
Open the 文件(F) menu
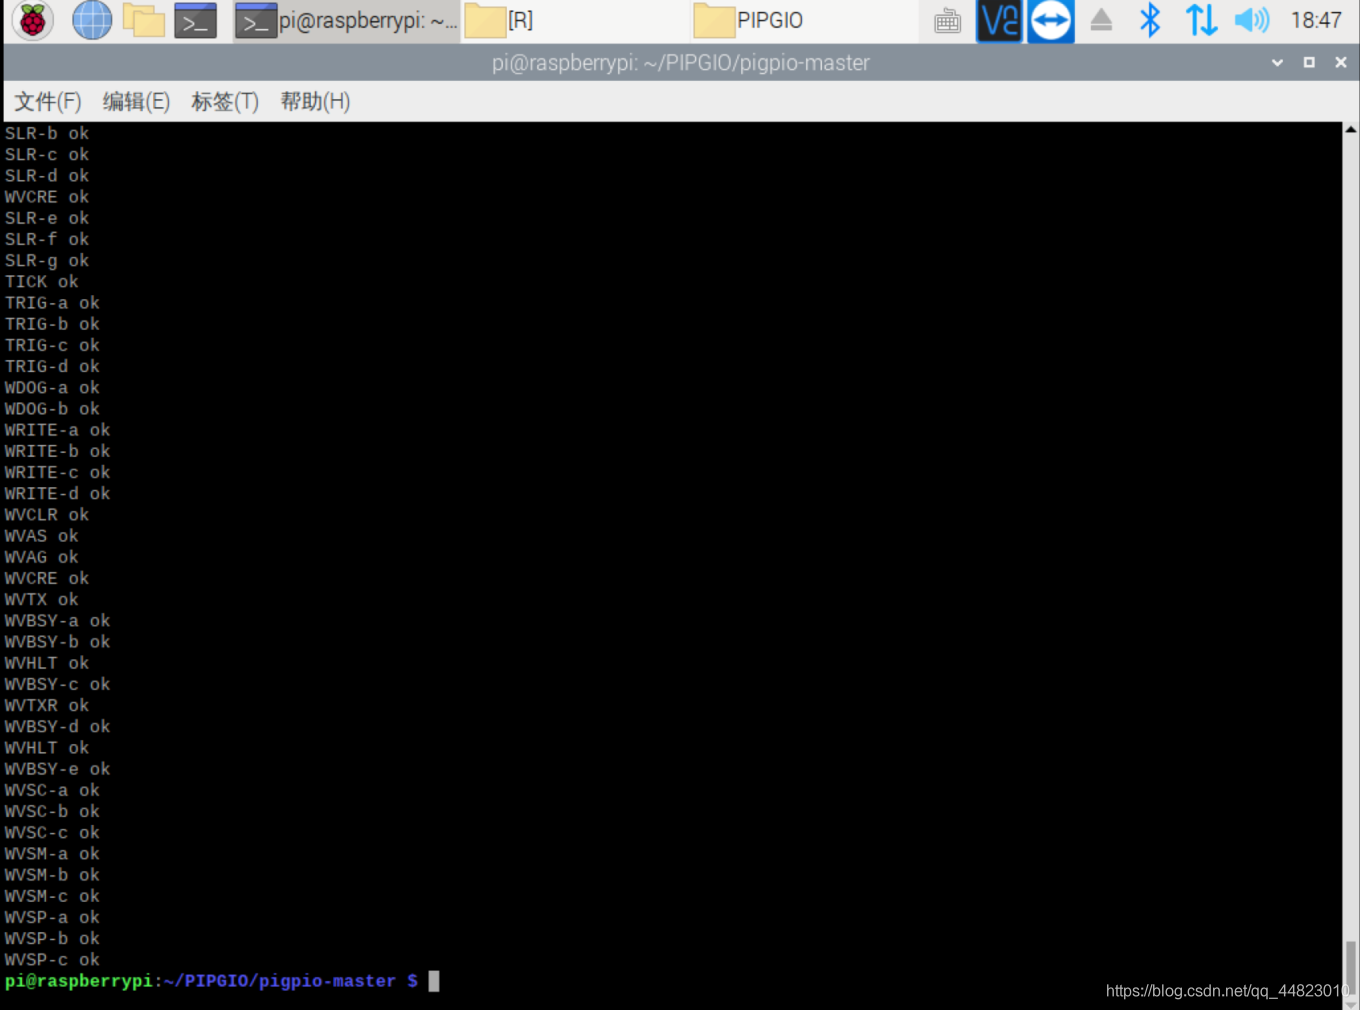pos(47,102)
